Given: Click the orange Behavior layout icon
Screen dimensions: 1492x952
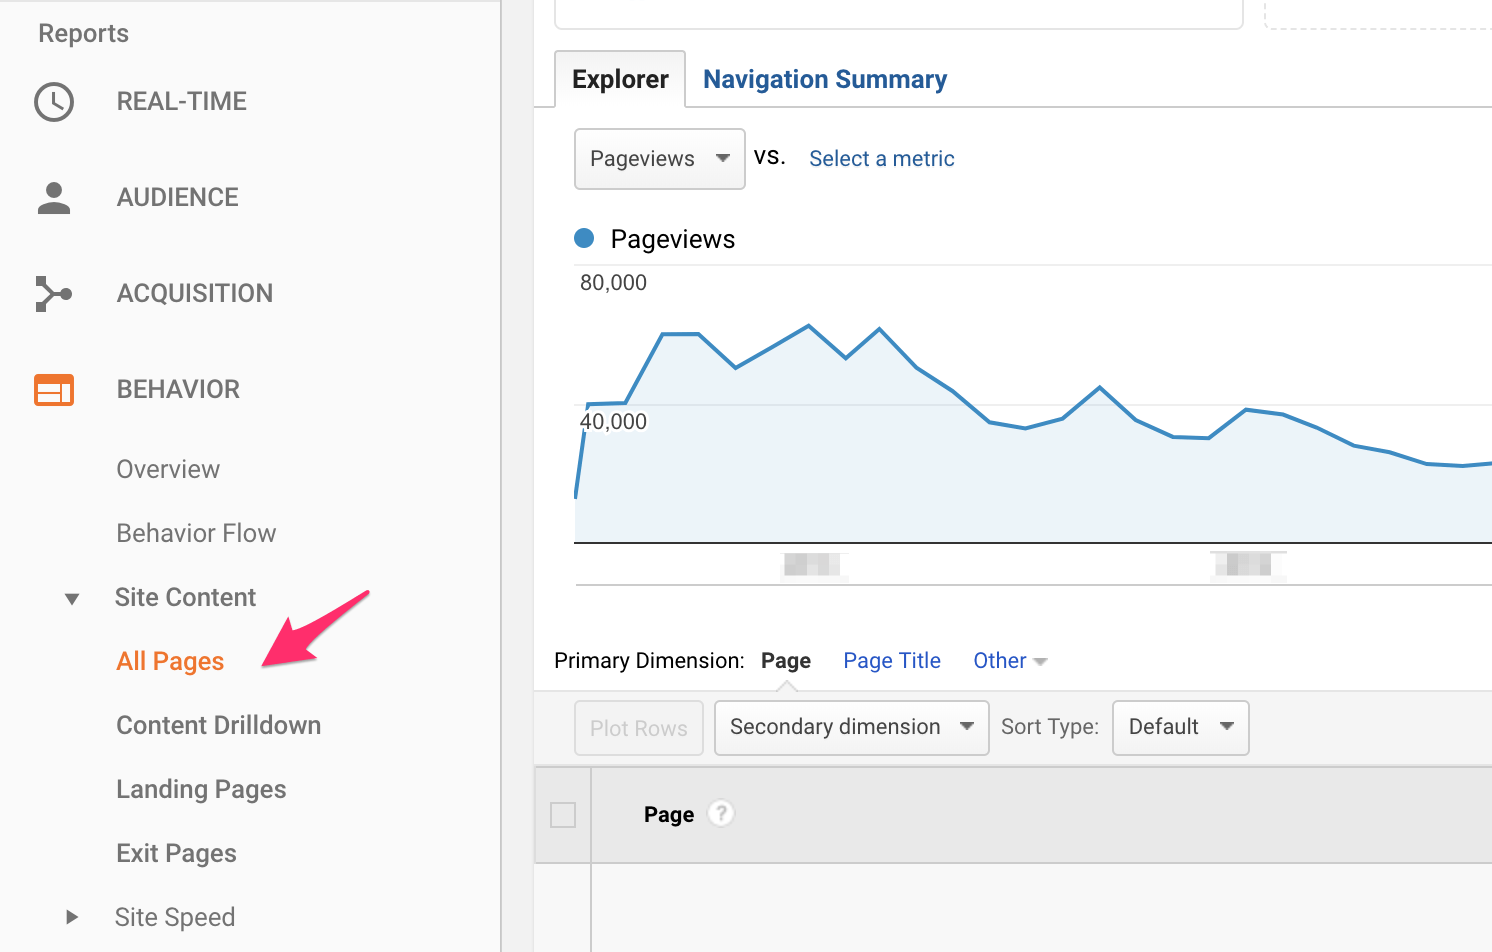Looking at the screenshot, I should (x=54, y=390).
